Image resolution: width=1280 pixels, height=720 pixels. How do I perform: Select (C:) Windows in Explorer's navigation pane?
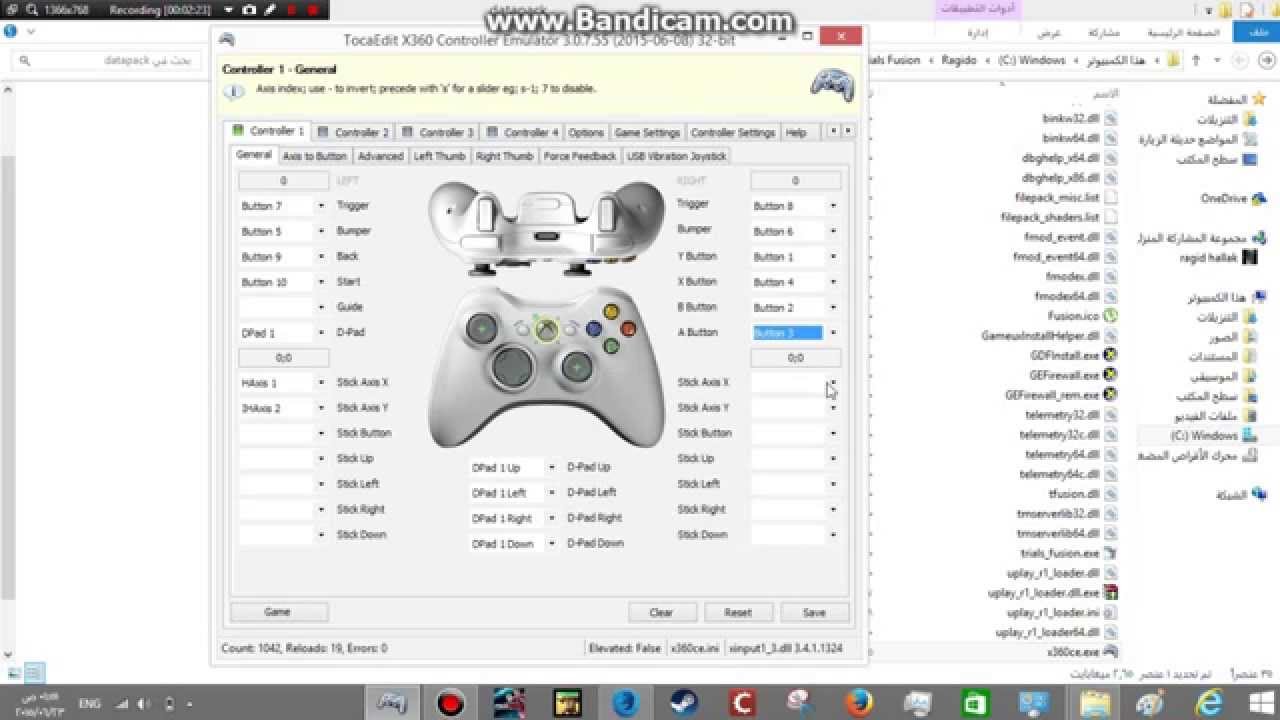point(1204,436)
